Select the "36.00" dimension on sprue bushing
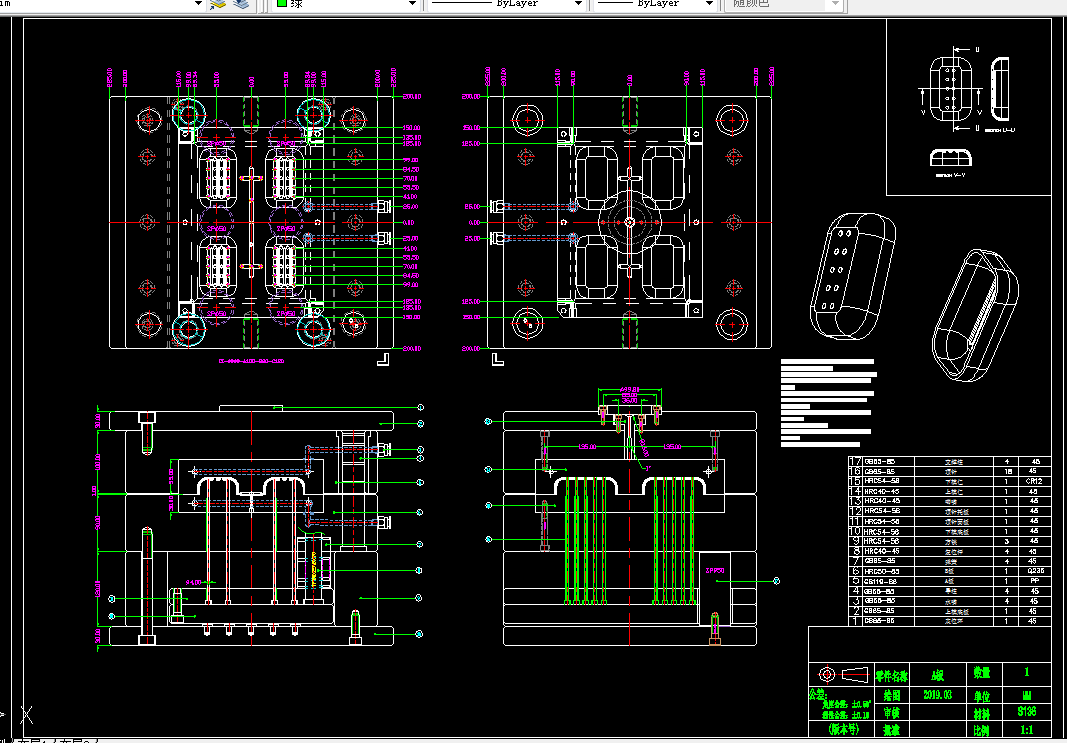The image size is (1067, 743). [629, 401]
